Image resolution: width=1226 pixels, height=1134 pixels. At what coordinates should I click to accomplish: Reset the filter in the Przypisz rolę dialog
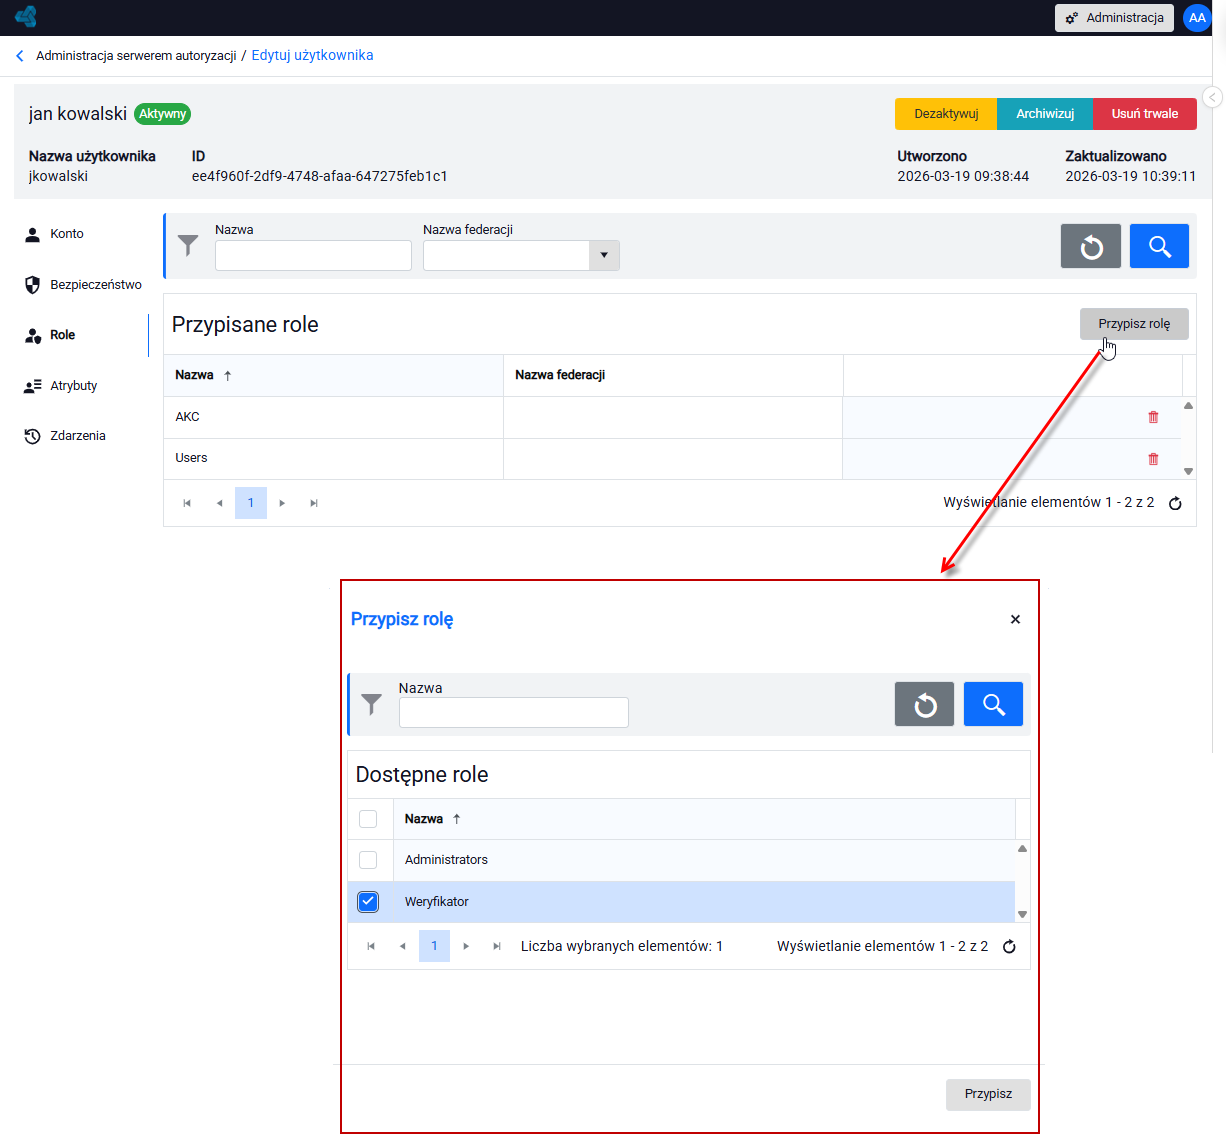pos(924,704)
